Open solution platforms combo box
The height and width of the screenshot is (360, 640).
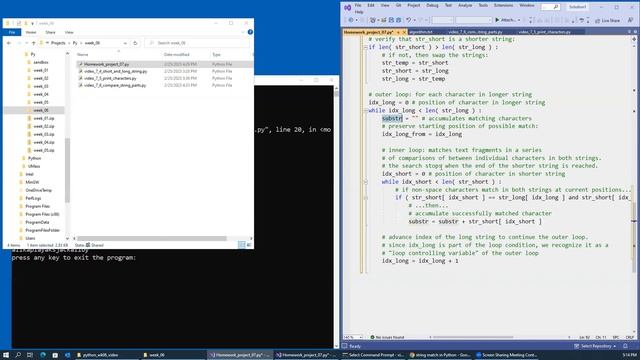[473, 20]
